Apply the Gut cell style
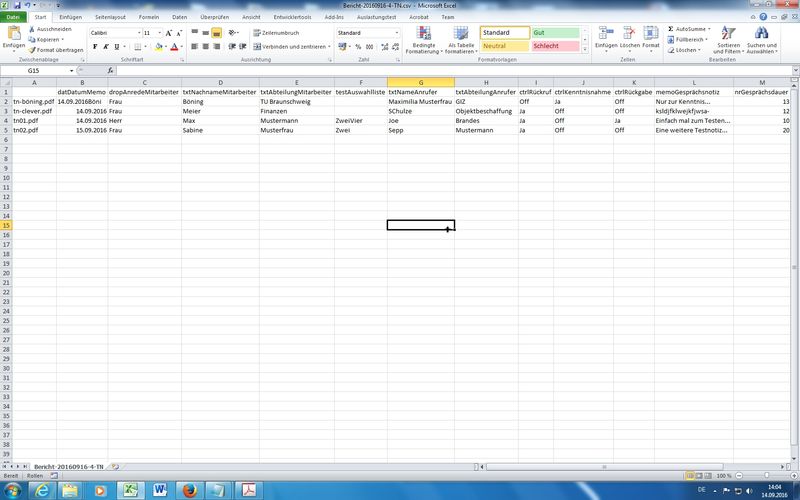The width and height of the screenshot is (800, 500). pyautogui.click(x=553, y=33)
